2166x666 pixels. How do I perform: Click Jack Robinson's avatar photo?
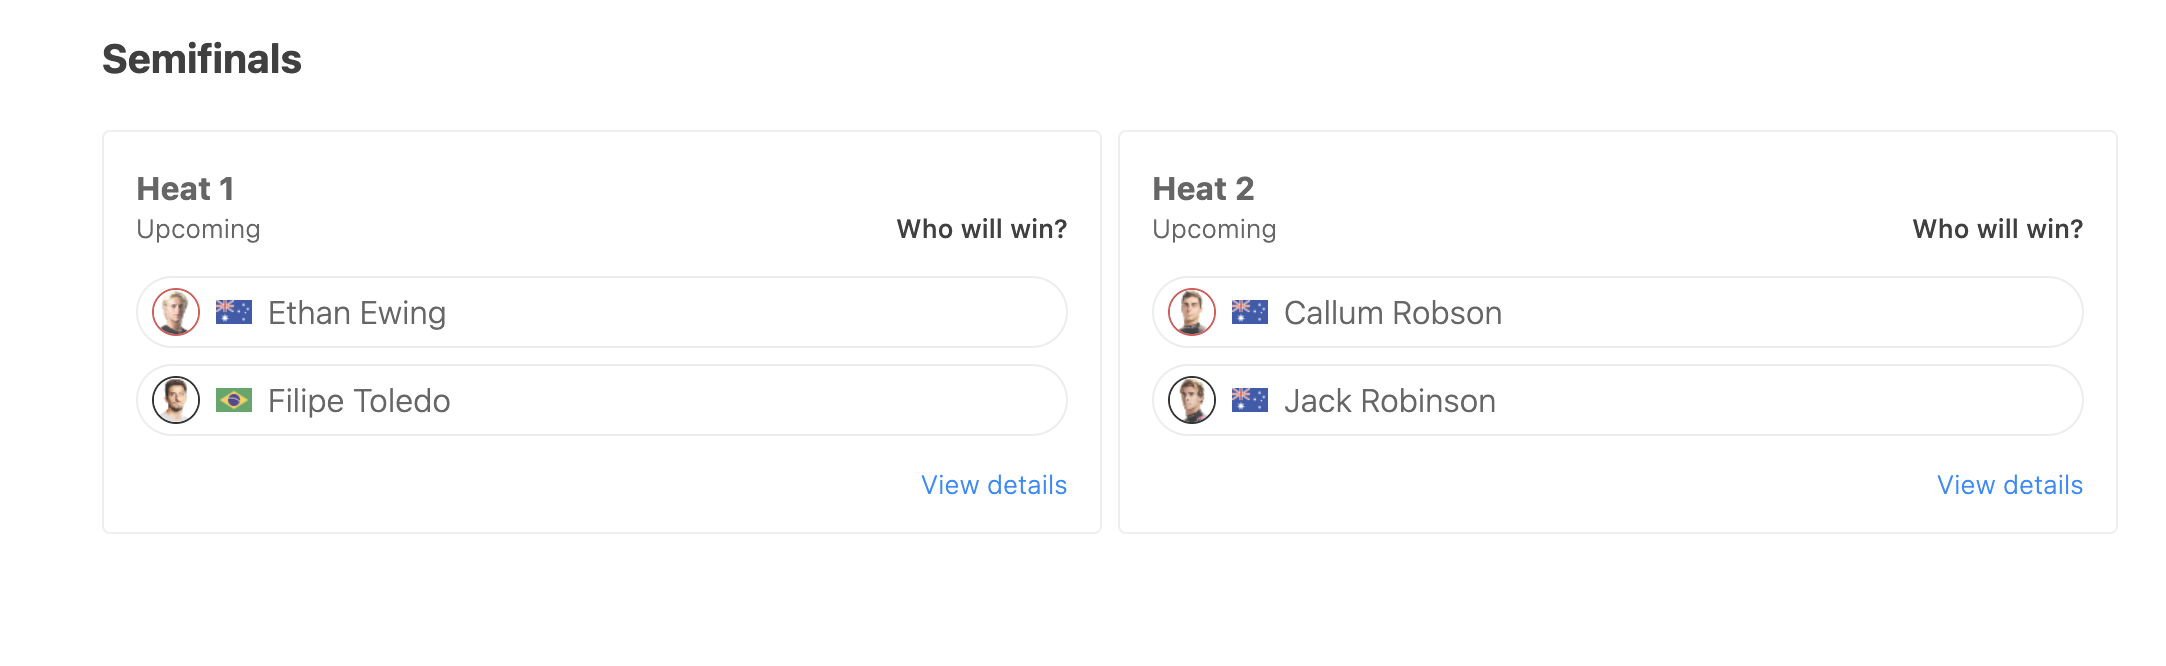tap(1192, 401)
